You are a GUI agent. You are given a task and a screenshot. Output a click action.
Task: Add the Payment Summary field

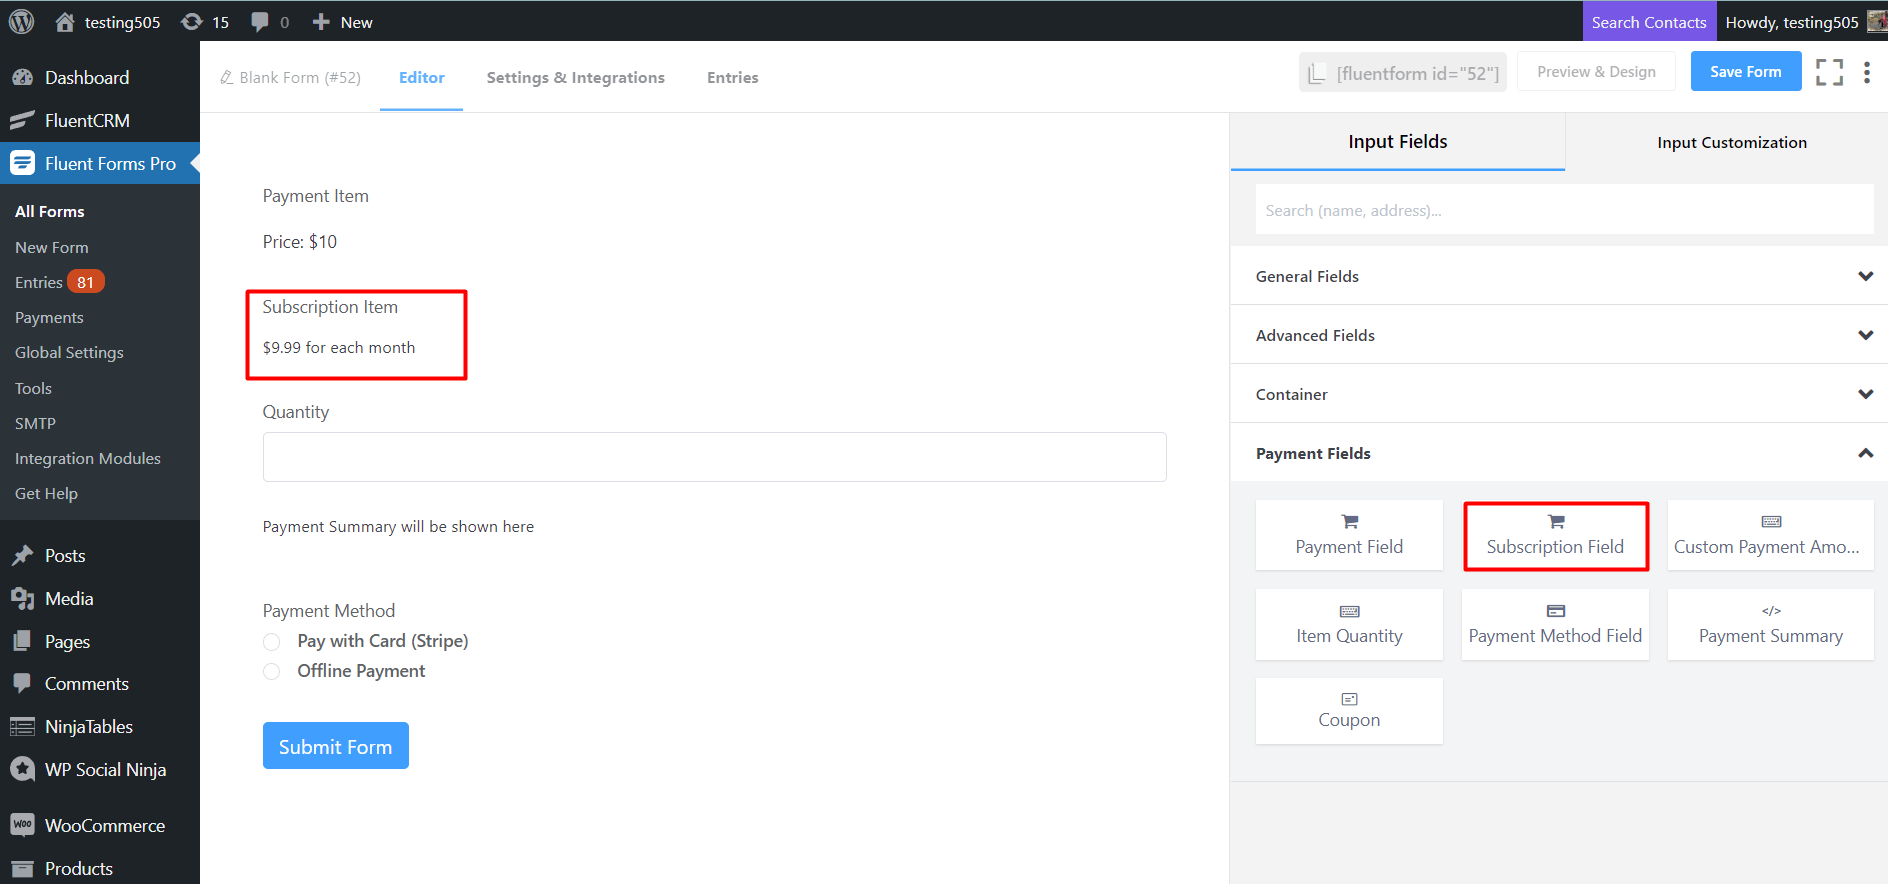tap(1770, 625)
